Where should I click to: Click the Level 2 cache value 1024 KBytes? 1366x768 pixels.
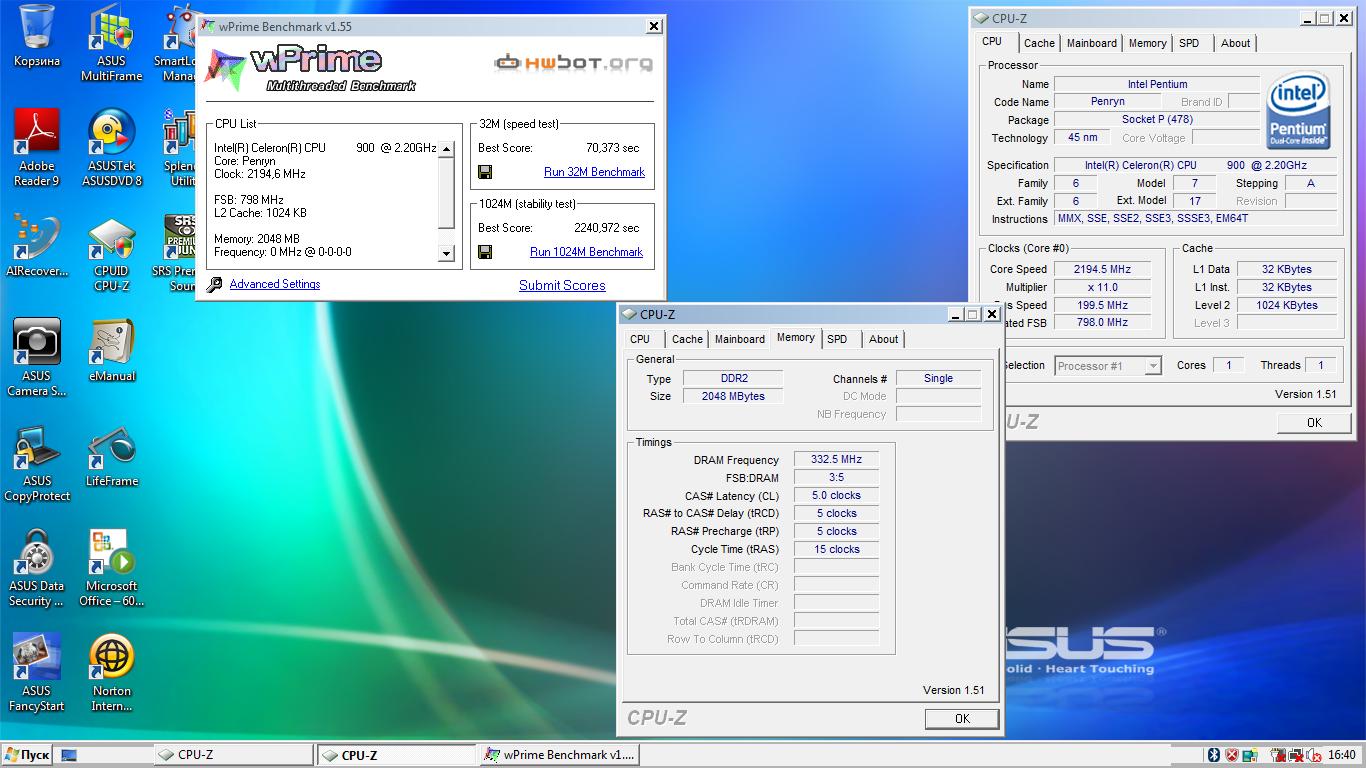click(1287, 305)
